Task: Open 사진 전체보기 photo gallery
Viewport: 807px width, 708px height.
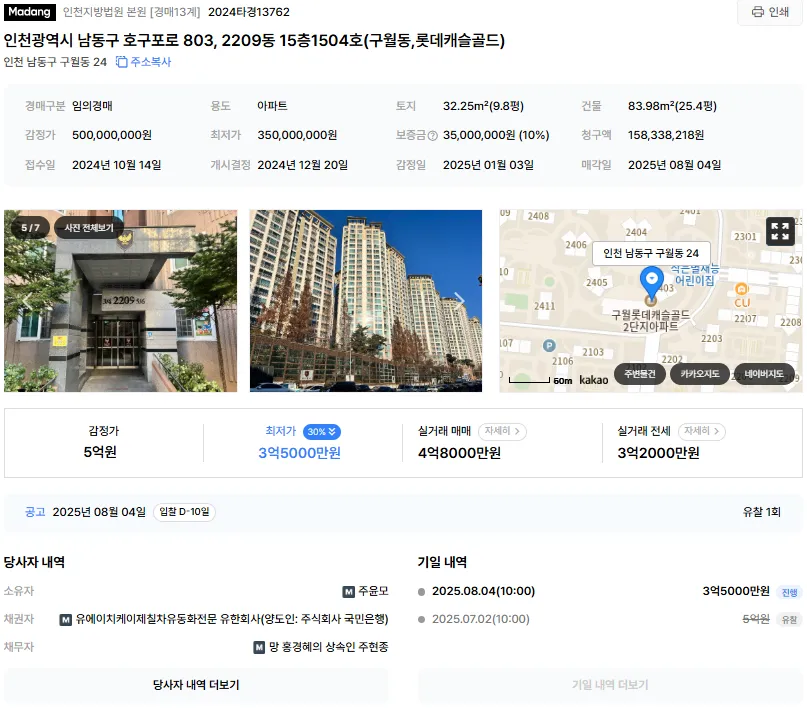Action: (x=89, y=228)
